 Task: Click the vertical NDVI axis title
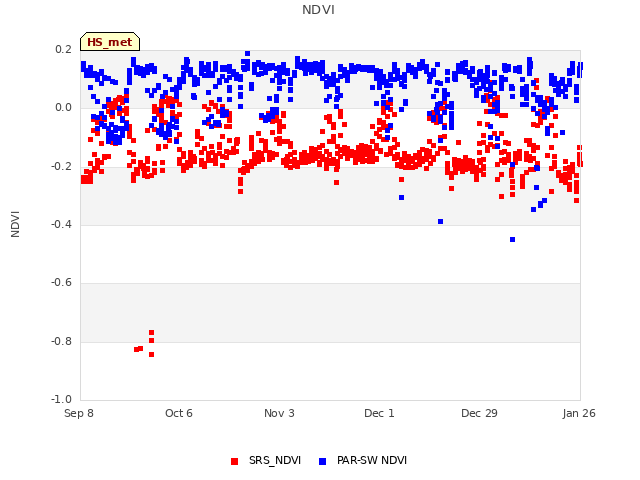coord(15,224)
